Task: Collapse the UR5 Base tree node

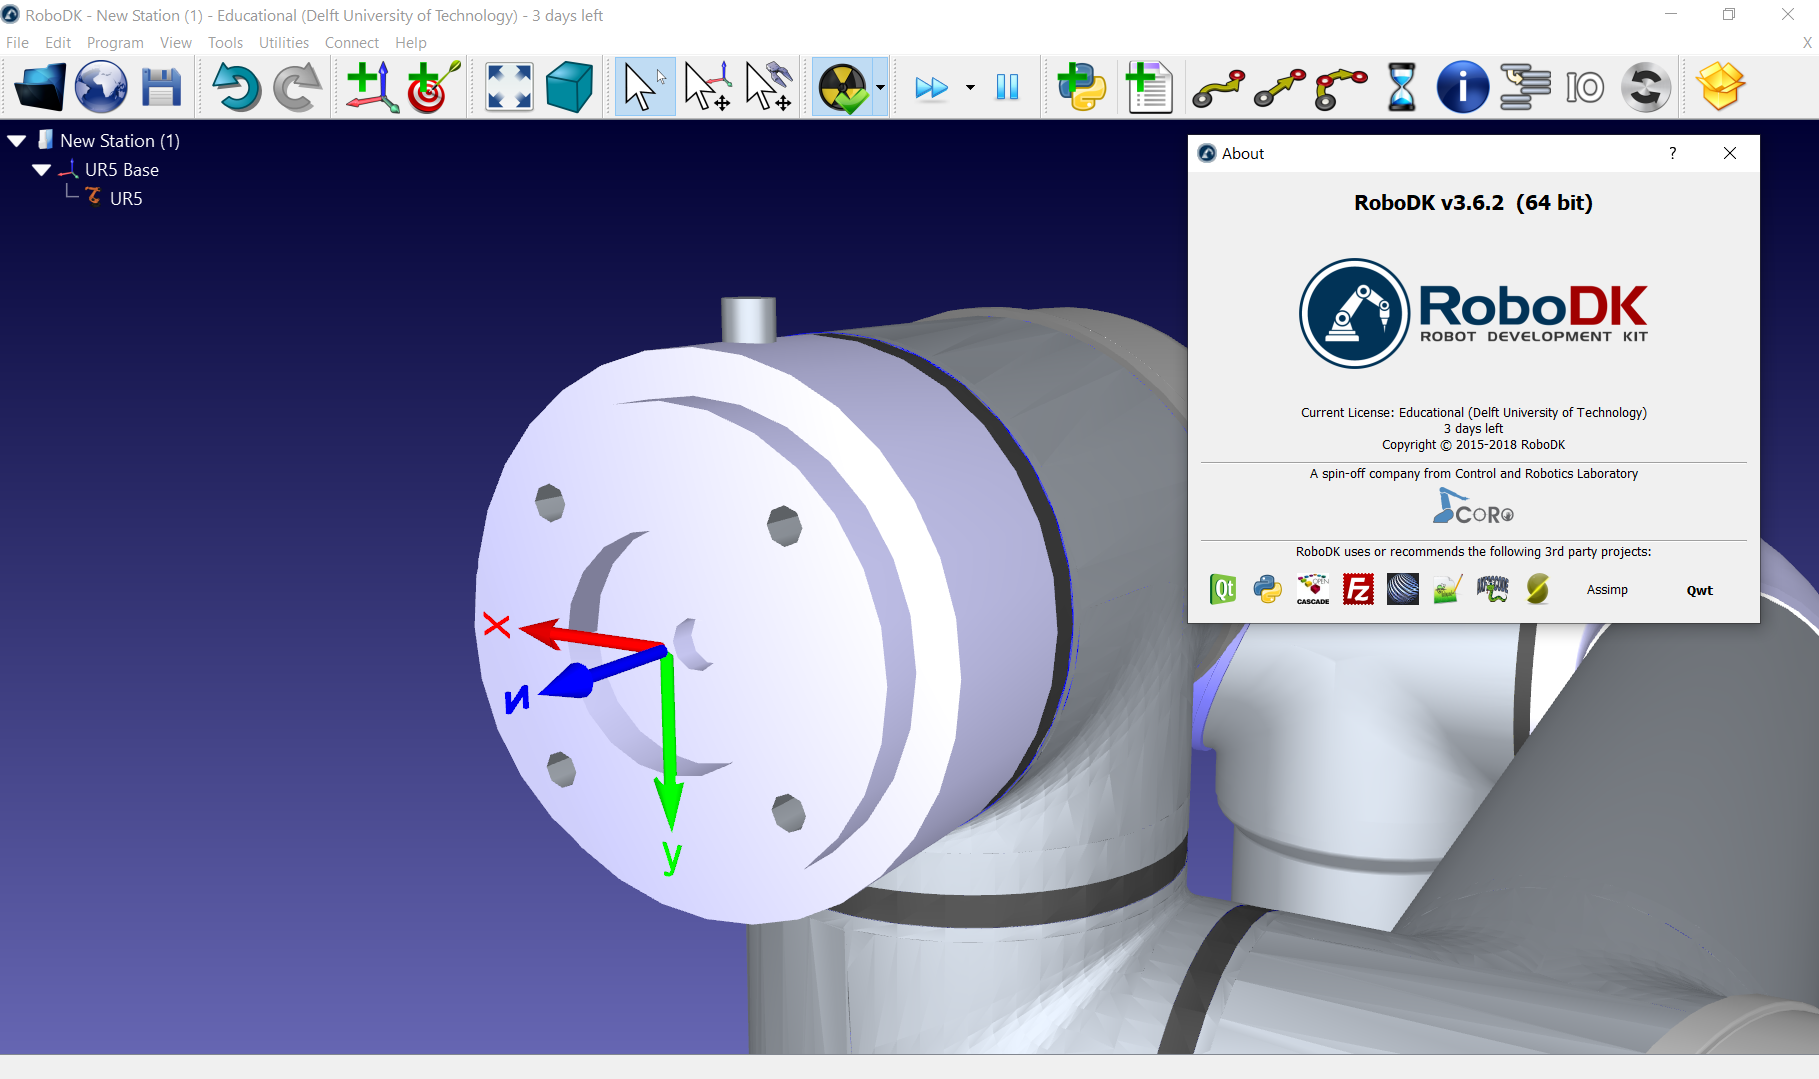Action: pos(42,170)
